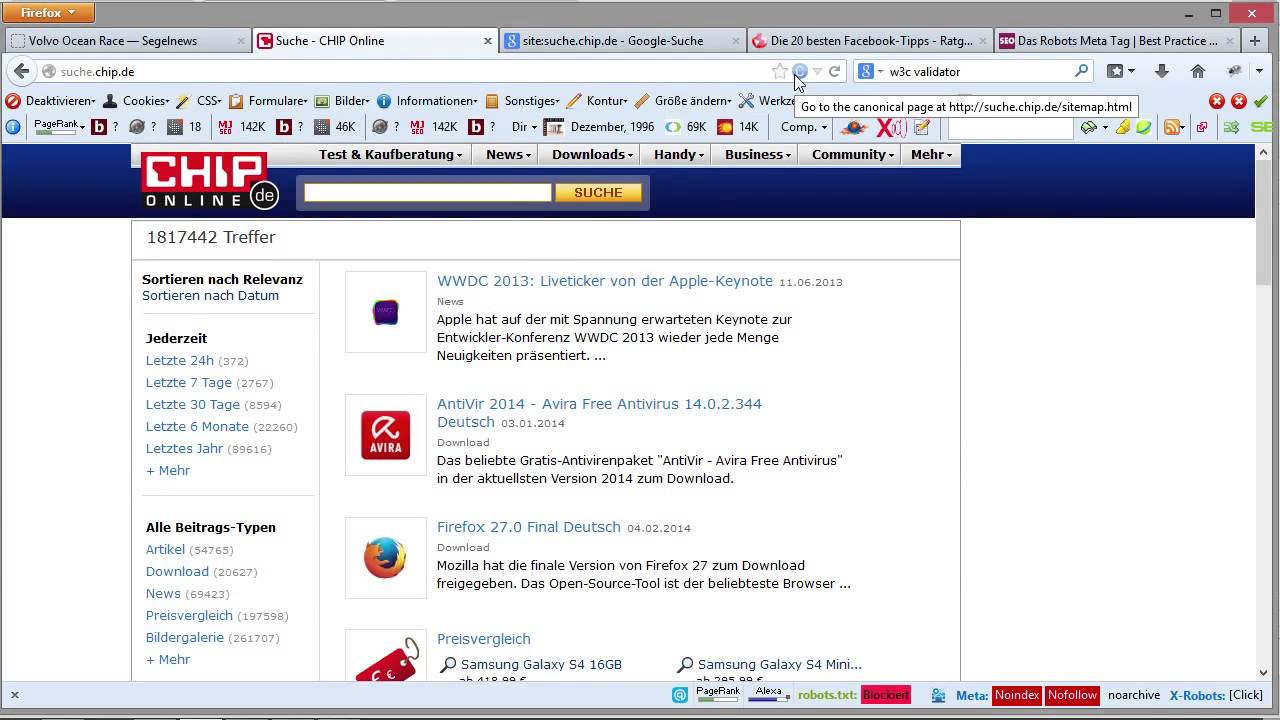The image size is (1280, 720).
Task: Click the Alexa rank bar in the status bar
Action: click(768, 695)
